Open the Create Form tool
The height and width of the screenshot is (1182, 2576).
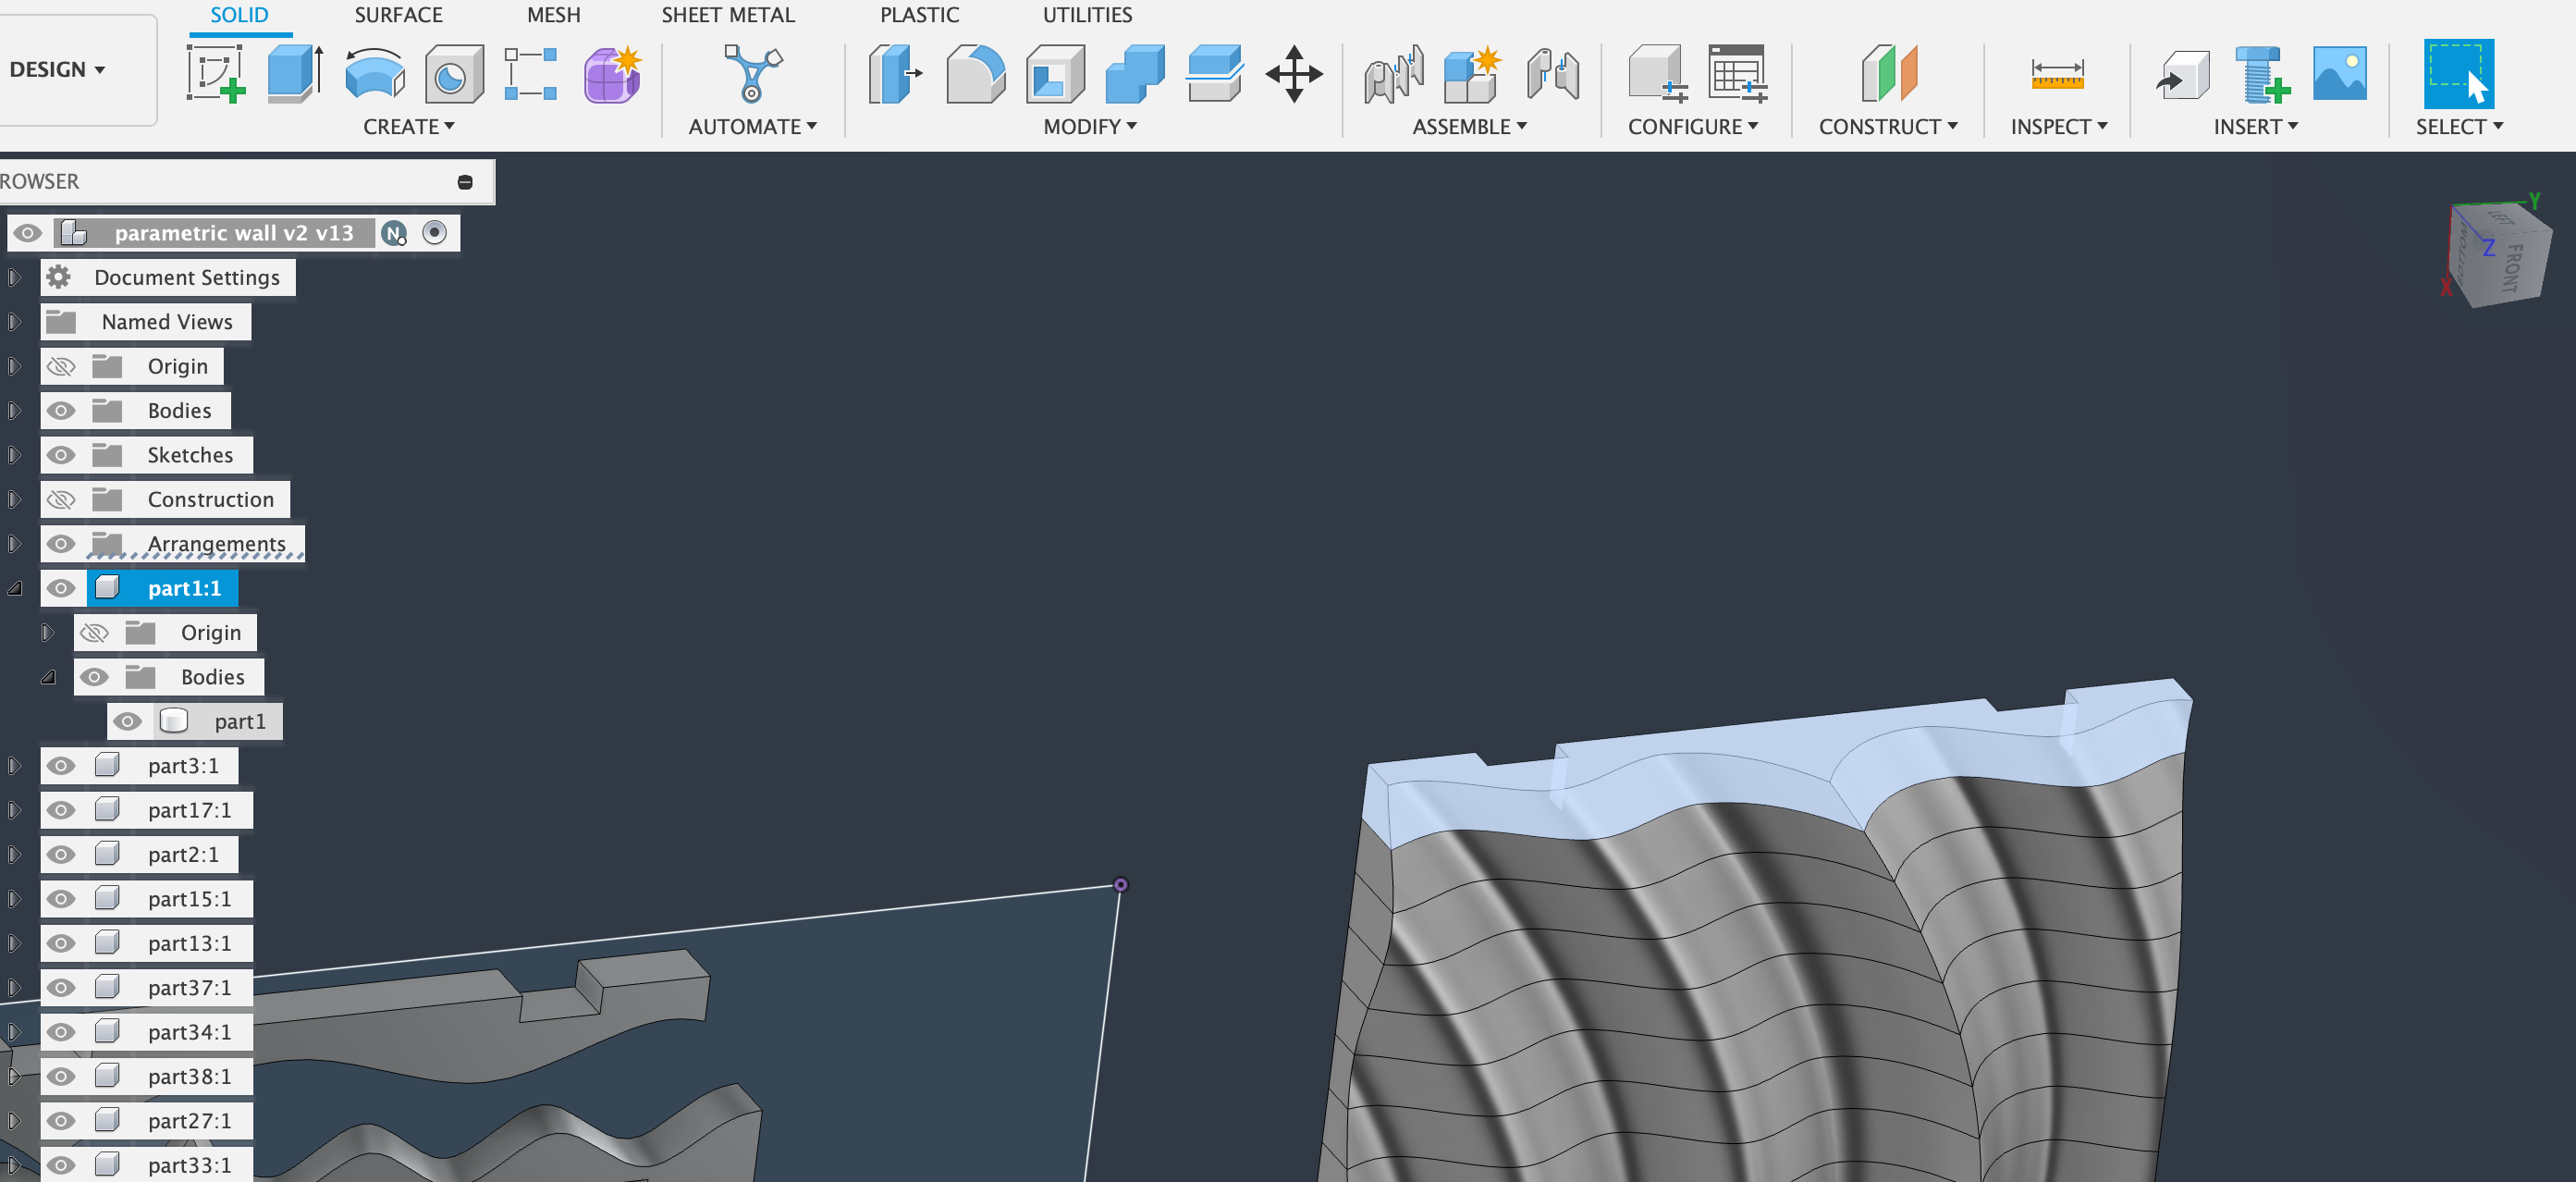tap(612, 73)
